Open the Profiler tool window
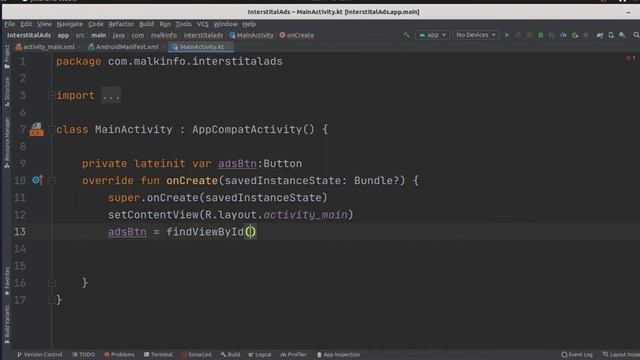640x360 pixels. (x=293, y=355)
